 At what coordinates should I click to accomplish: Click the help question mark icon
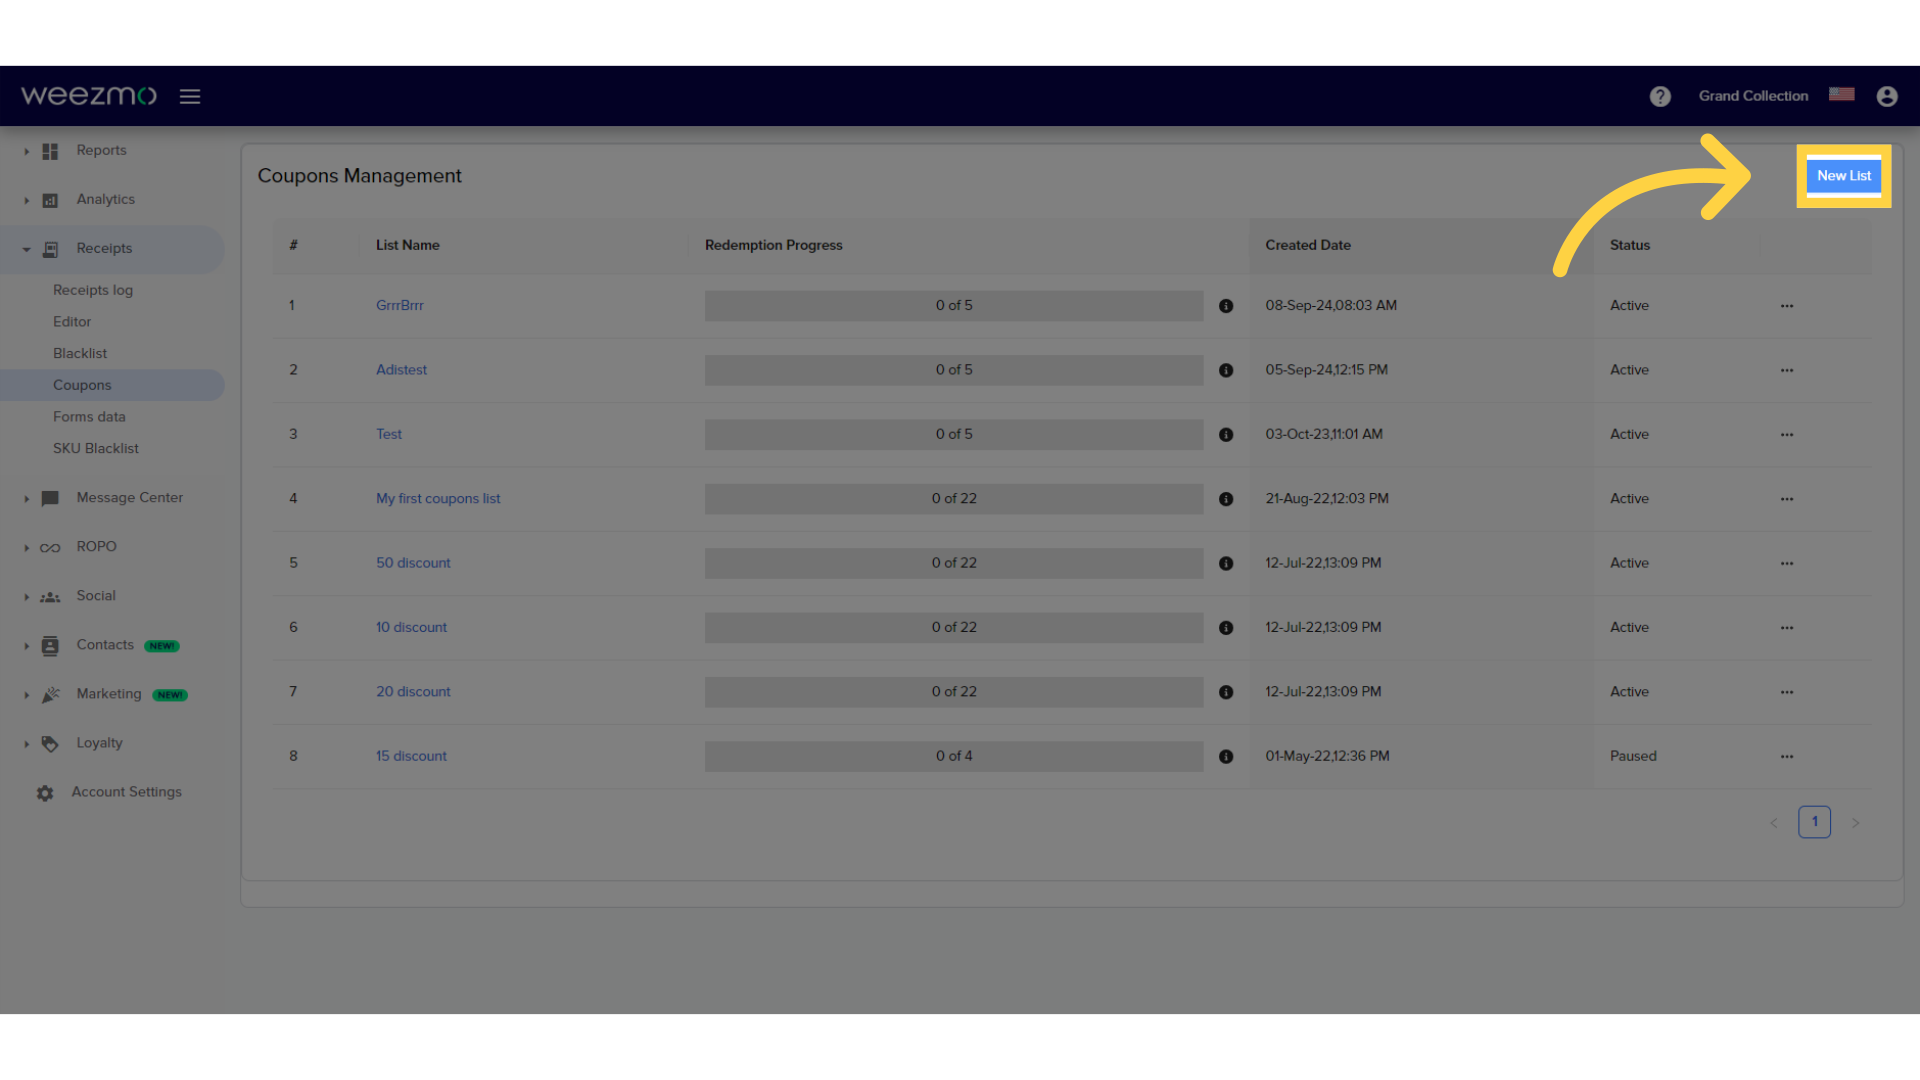tap(1660, 95)
